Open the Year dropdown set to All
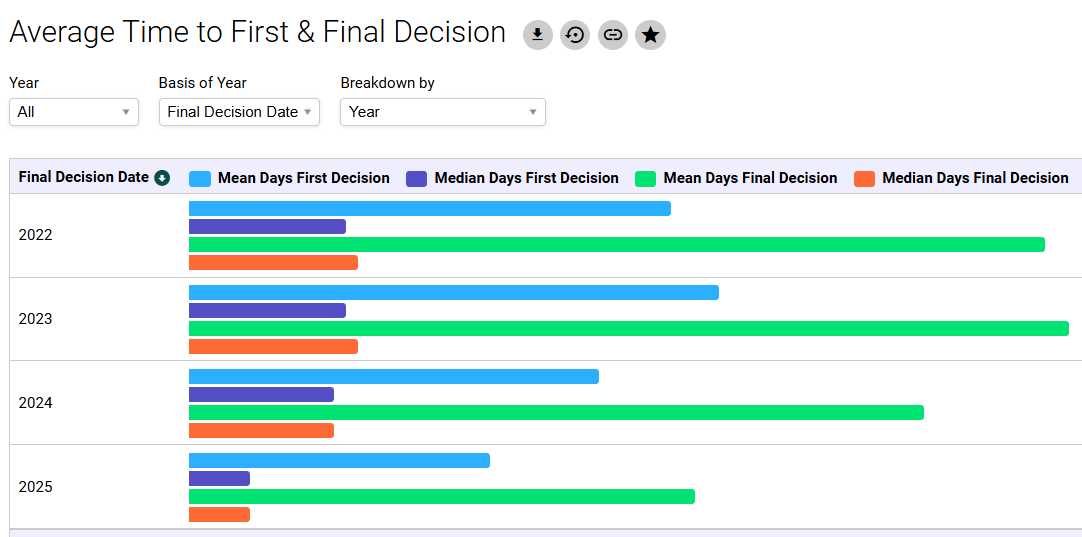The width and height of the screenshot is (1082, 537). [x=73, y=112]
